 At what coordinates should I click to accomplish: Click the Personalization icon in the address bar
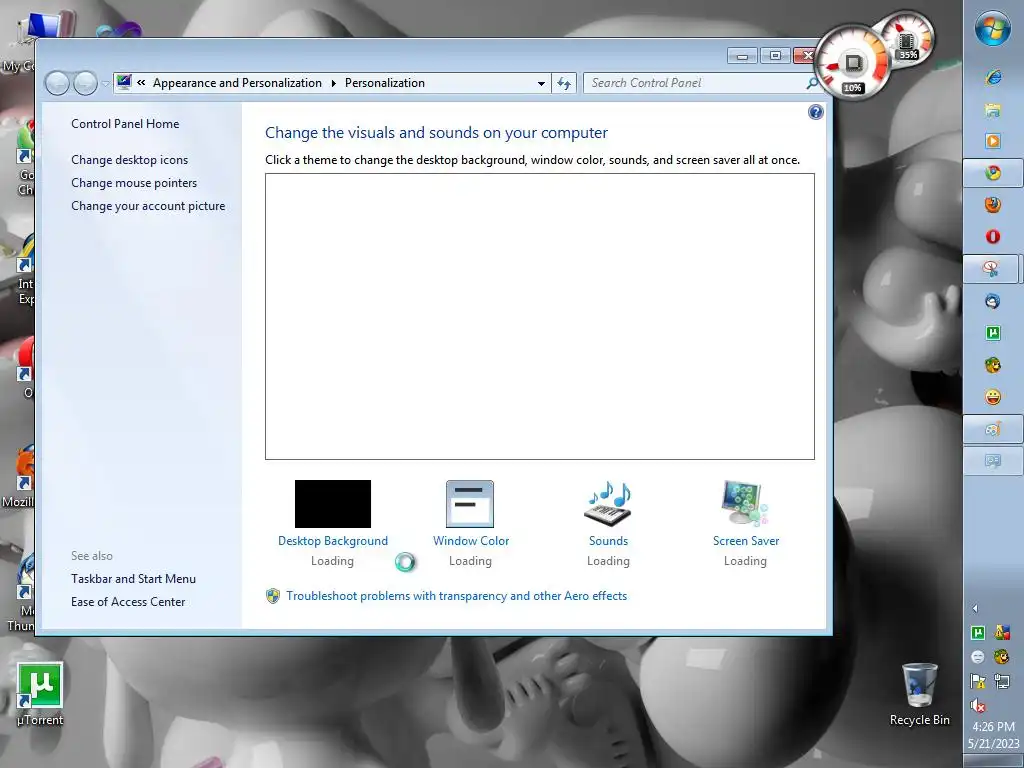click(123, 82)
